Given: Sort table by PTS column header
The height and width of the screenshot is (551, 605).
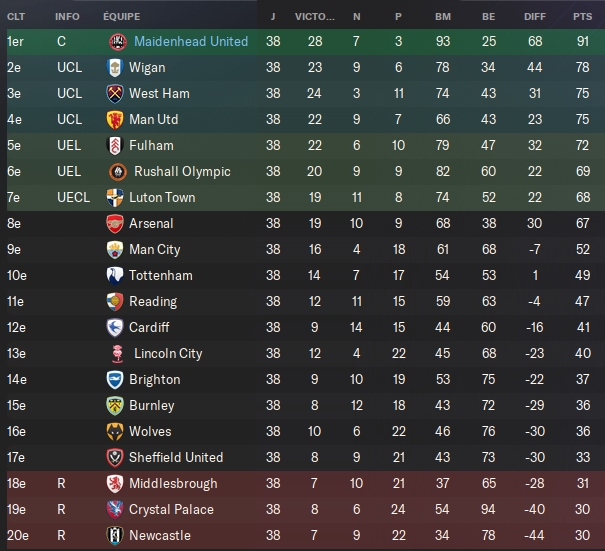Looking at the screenshot, I should [x=582, y=17].
